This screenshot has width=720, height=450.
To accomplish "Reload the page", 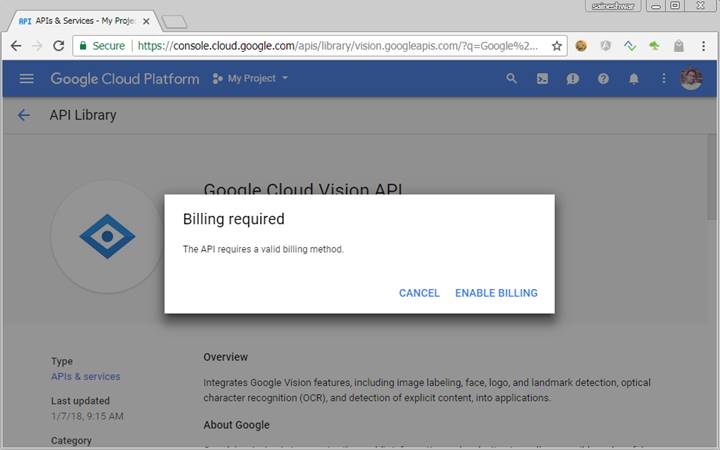I will tap(59, 45).
